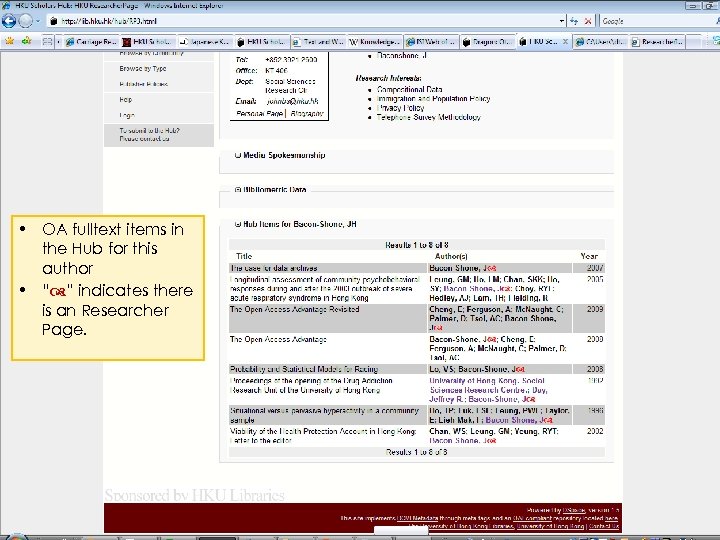Viewport: 720px width, 540px height.
Task: Click RP icon in Open Access Advantage Revisited row
Action: 437,328
